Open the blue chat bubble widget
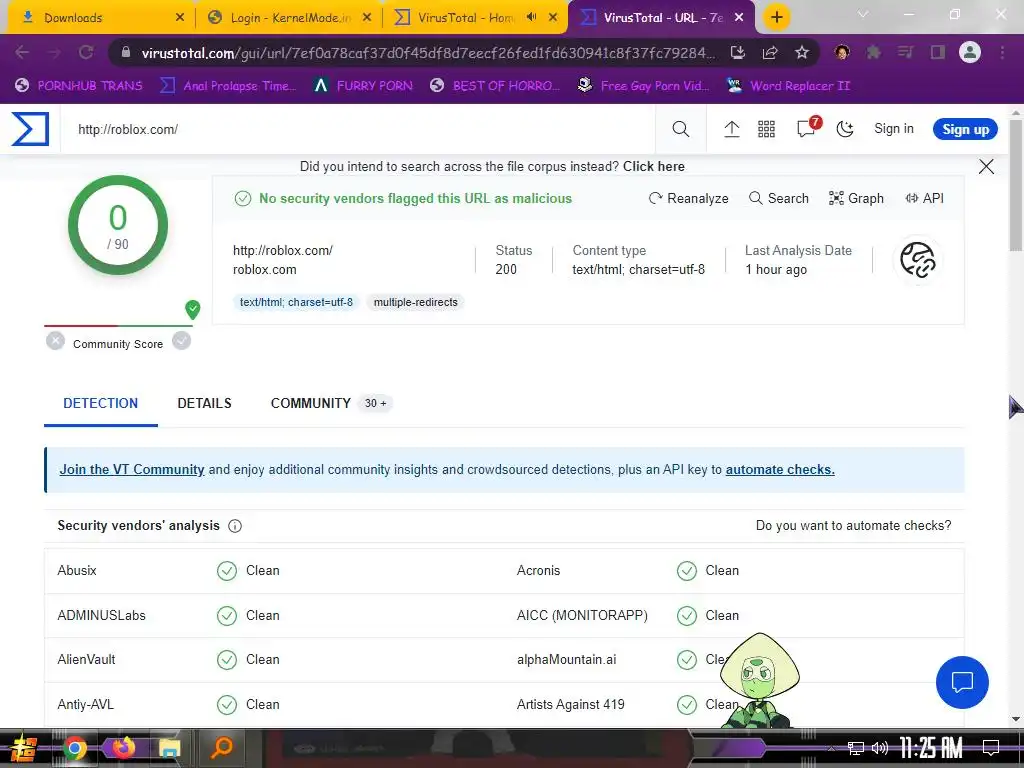 (x=962, y=682)
